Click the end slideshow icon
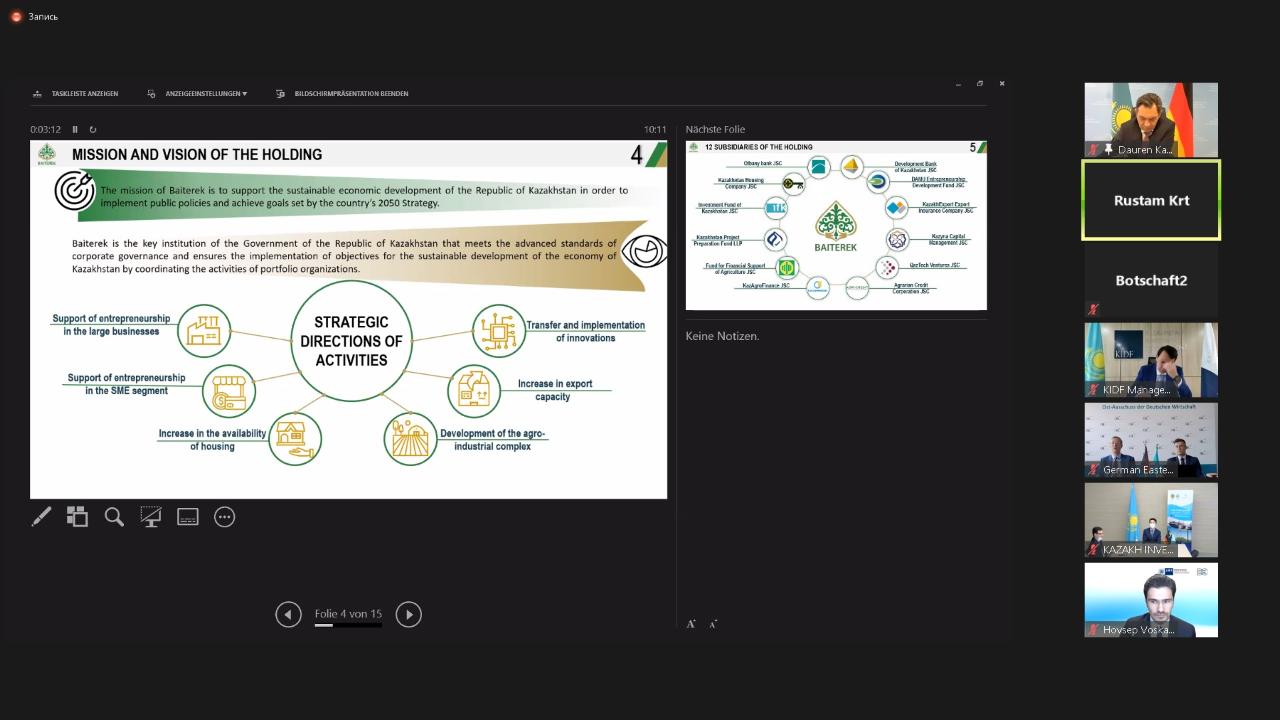This screenshot has height=720, width=1280. (x=281, y=94)
